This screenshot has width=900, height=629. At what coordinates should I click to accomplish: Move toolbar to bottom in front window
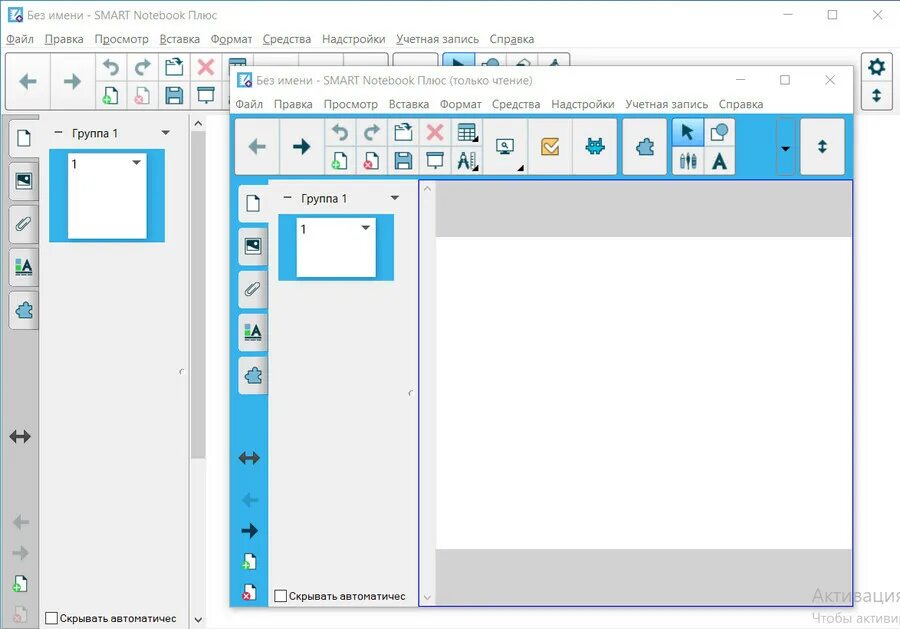[822, 147]
